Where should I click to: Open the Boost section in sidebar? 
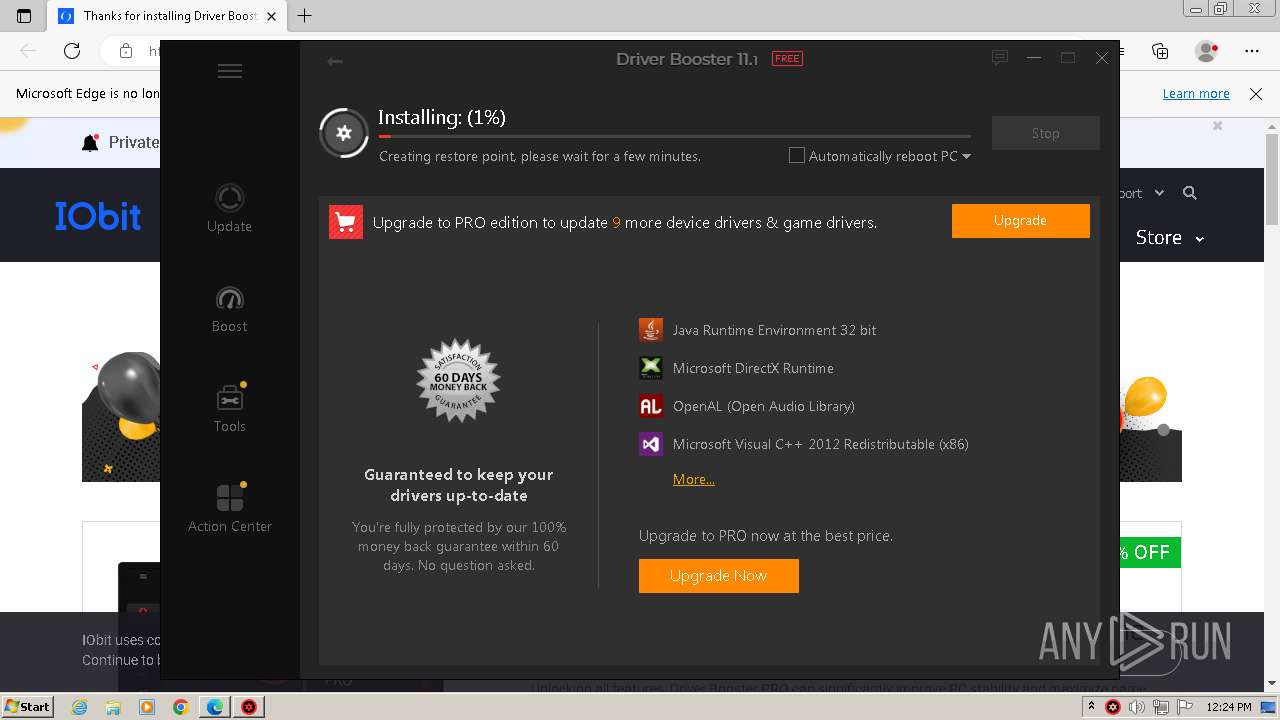(x=229, y=309)
